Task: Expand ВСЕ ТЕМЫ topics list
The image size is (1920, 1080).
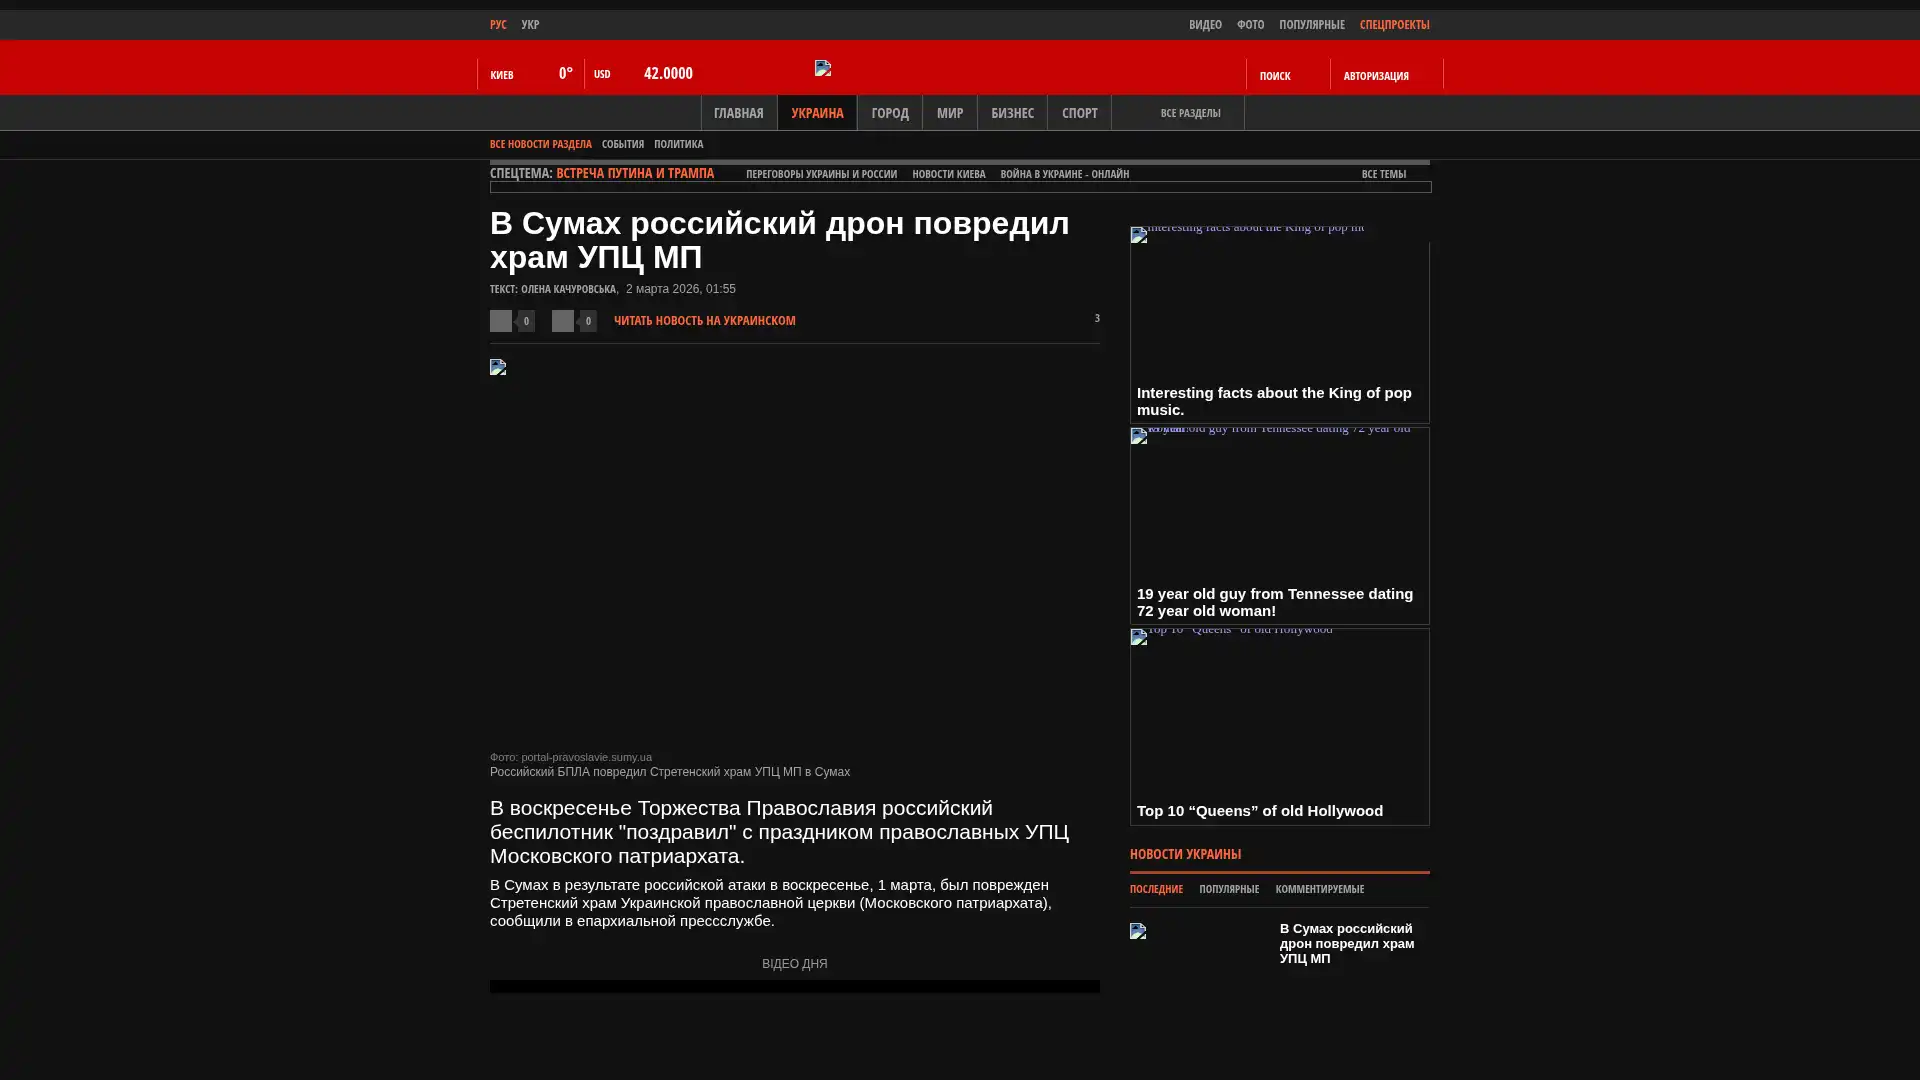Action: 1383,174
